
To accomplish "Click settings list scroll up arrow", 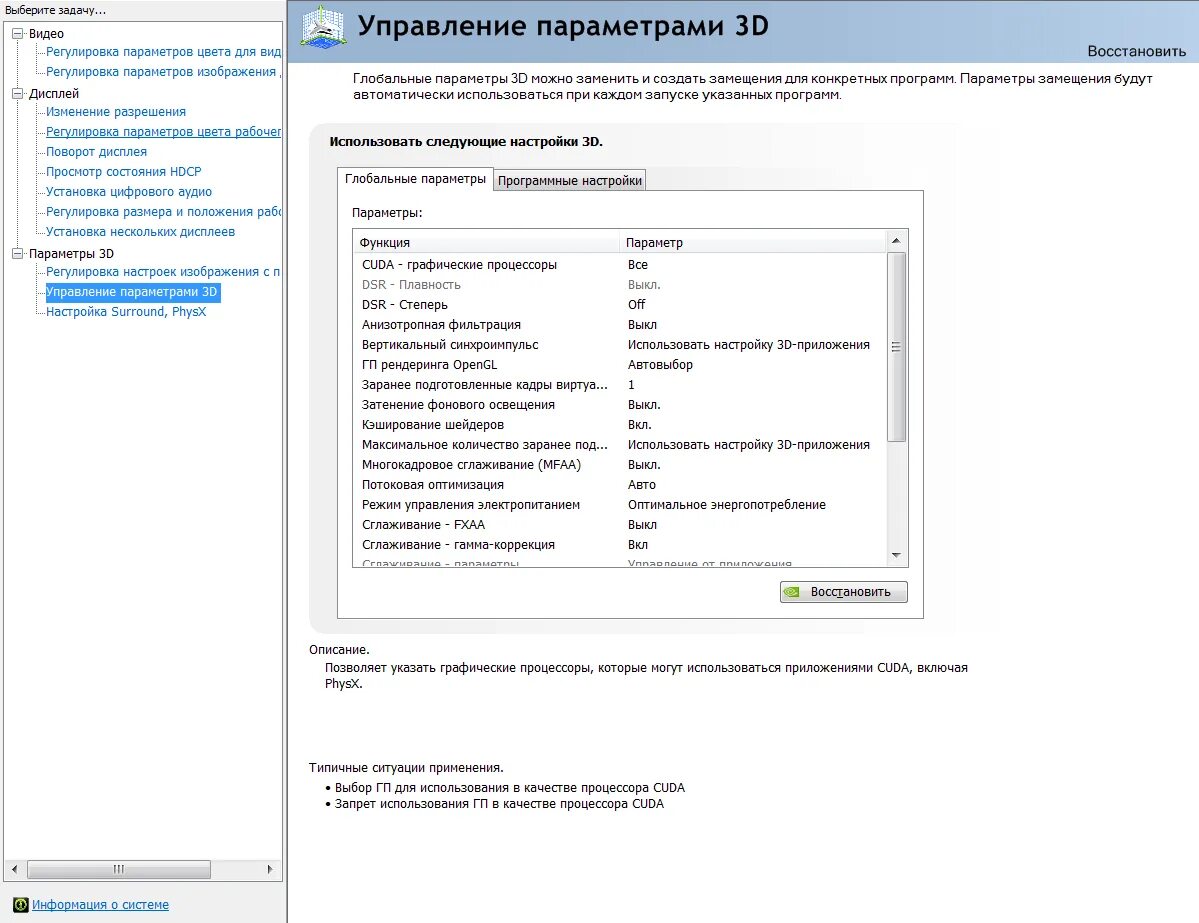I will (896, 241).
